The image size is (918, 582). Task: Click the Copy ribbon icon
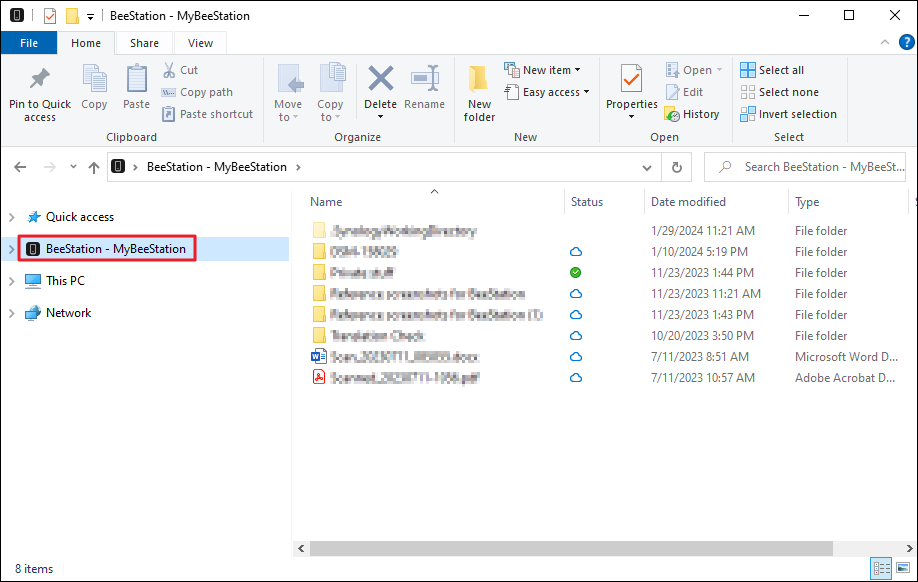(x=94, y=80)
